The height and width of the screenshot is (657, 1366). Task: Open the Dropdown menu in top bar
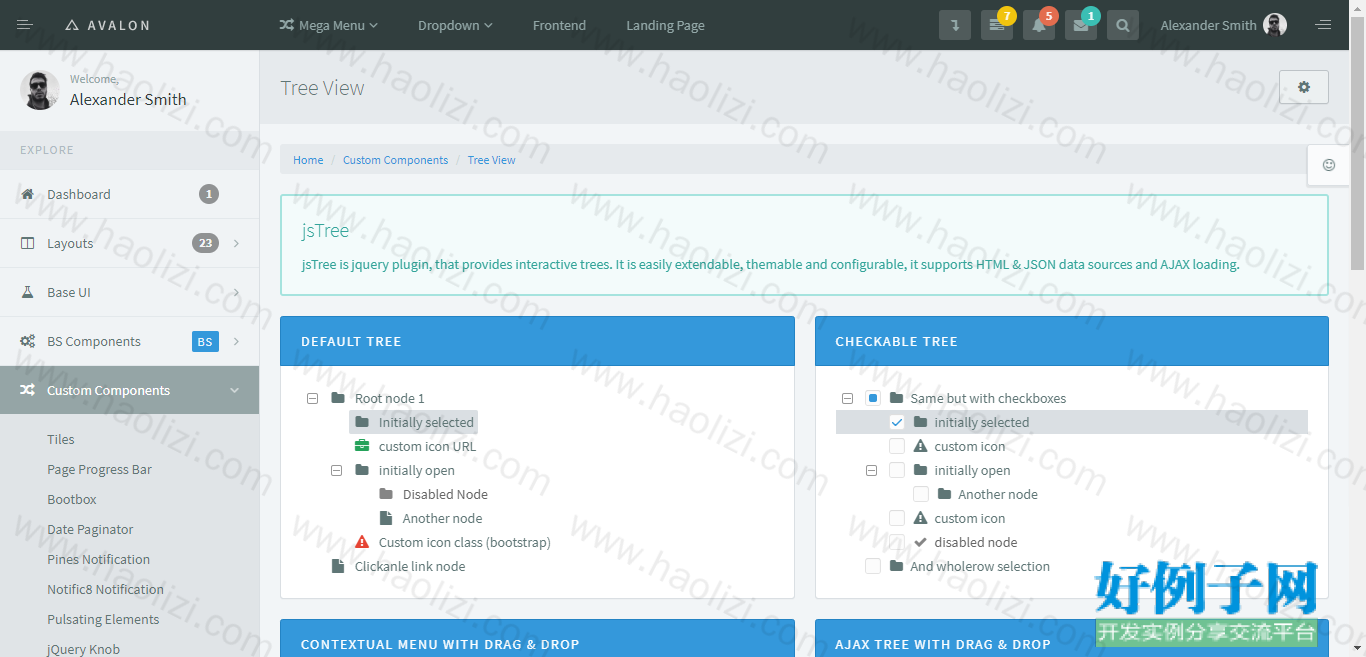click(x=455, y=25)
